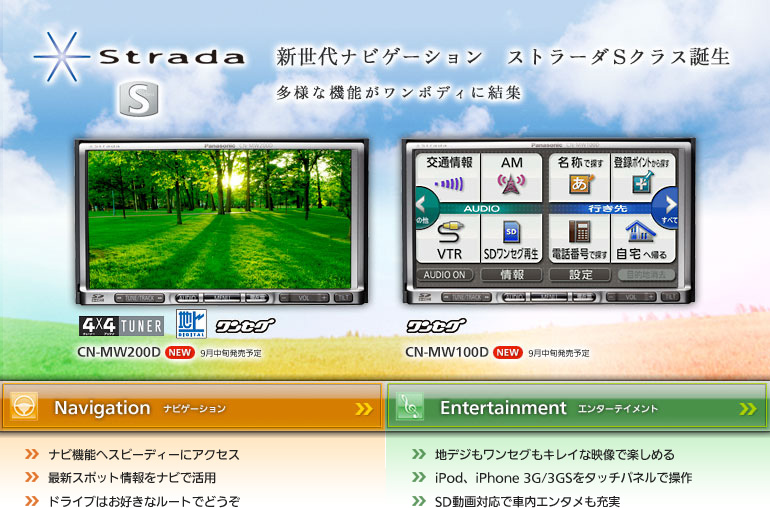This screenshot has height=508, width=770.
Task: Click the music note Entertainment icon
Action: tap(410, 407)
